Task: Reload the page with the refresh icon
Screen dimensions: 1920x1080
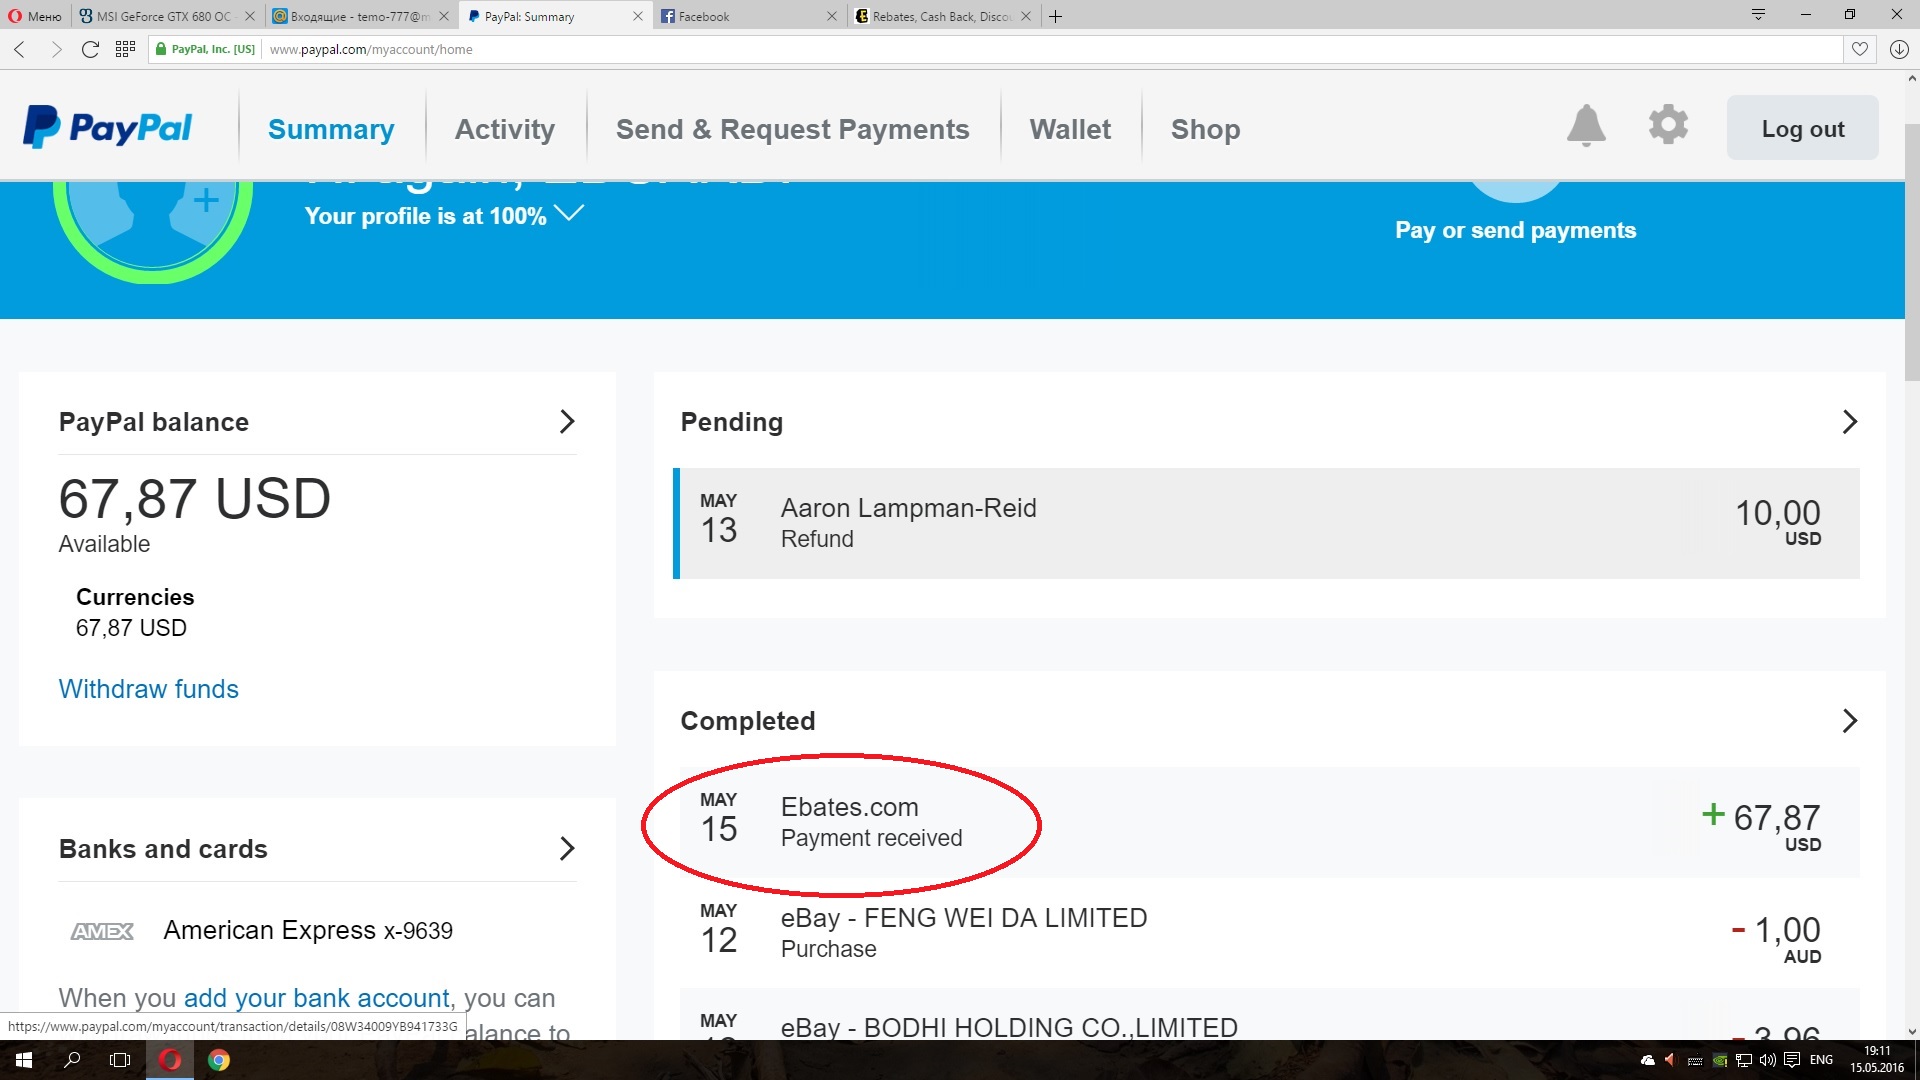Action: [x=90, y=49]
